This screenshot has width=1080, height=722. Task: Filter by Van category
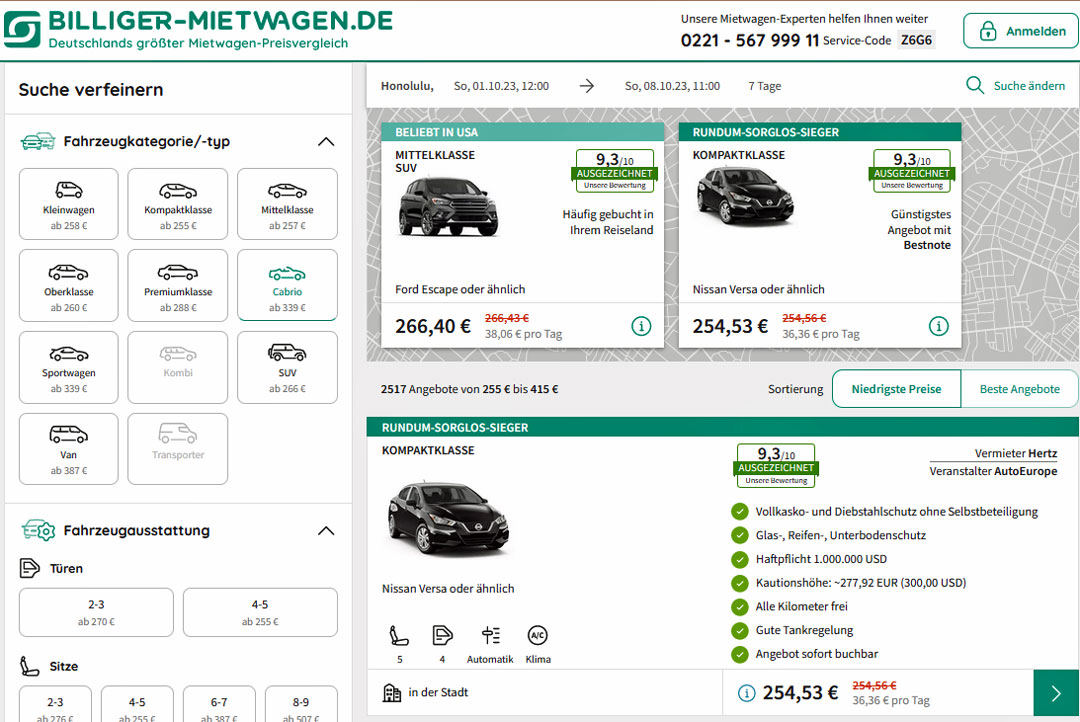click(x=69, y=449)
